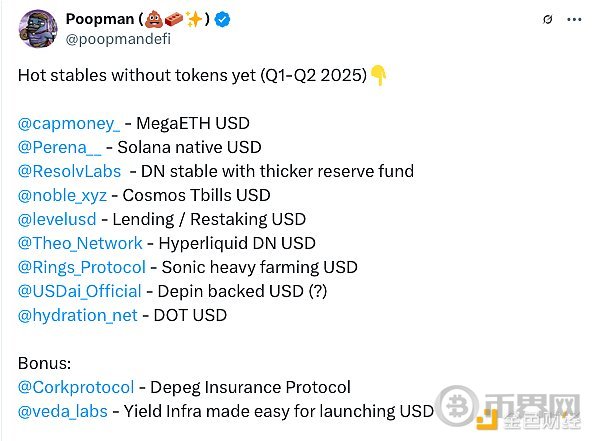Click the pointing-down hand emoji
Screen dimensions: 592x441
tap(378, 75)
